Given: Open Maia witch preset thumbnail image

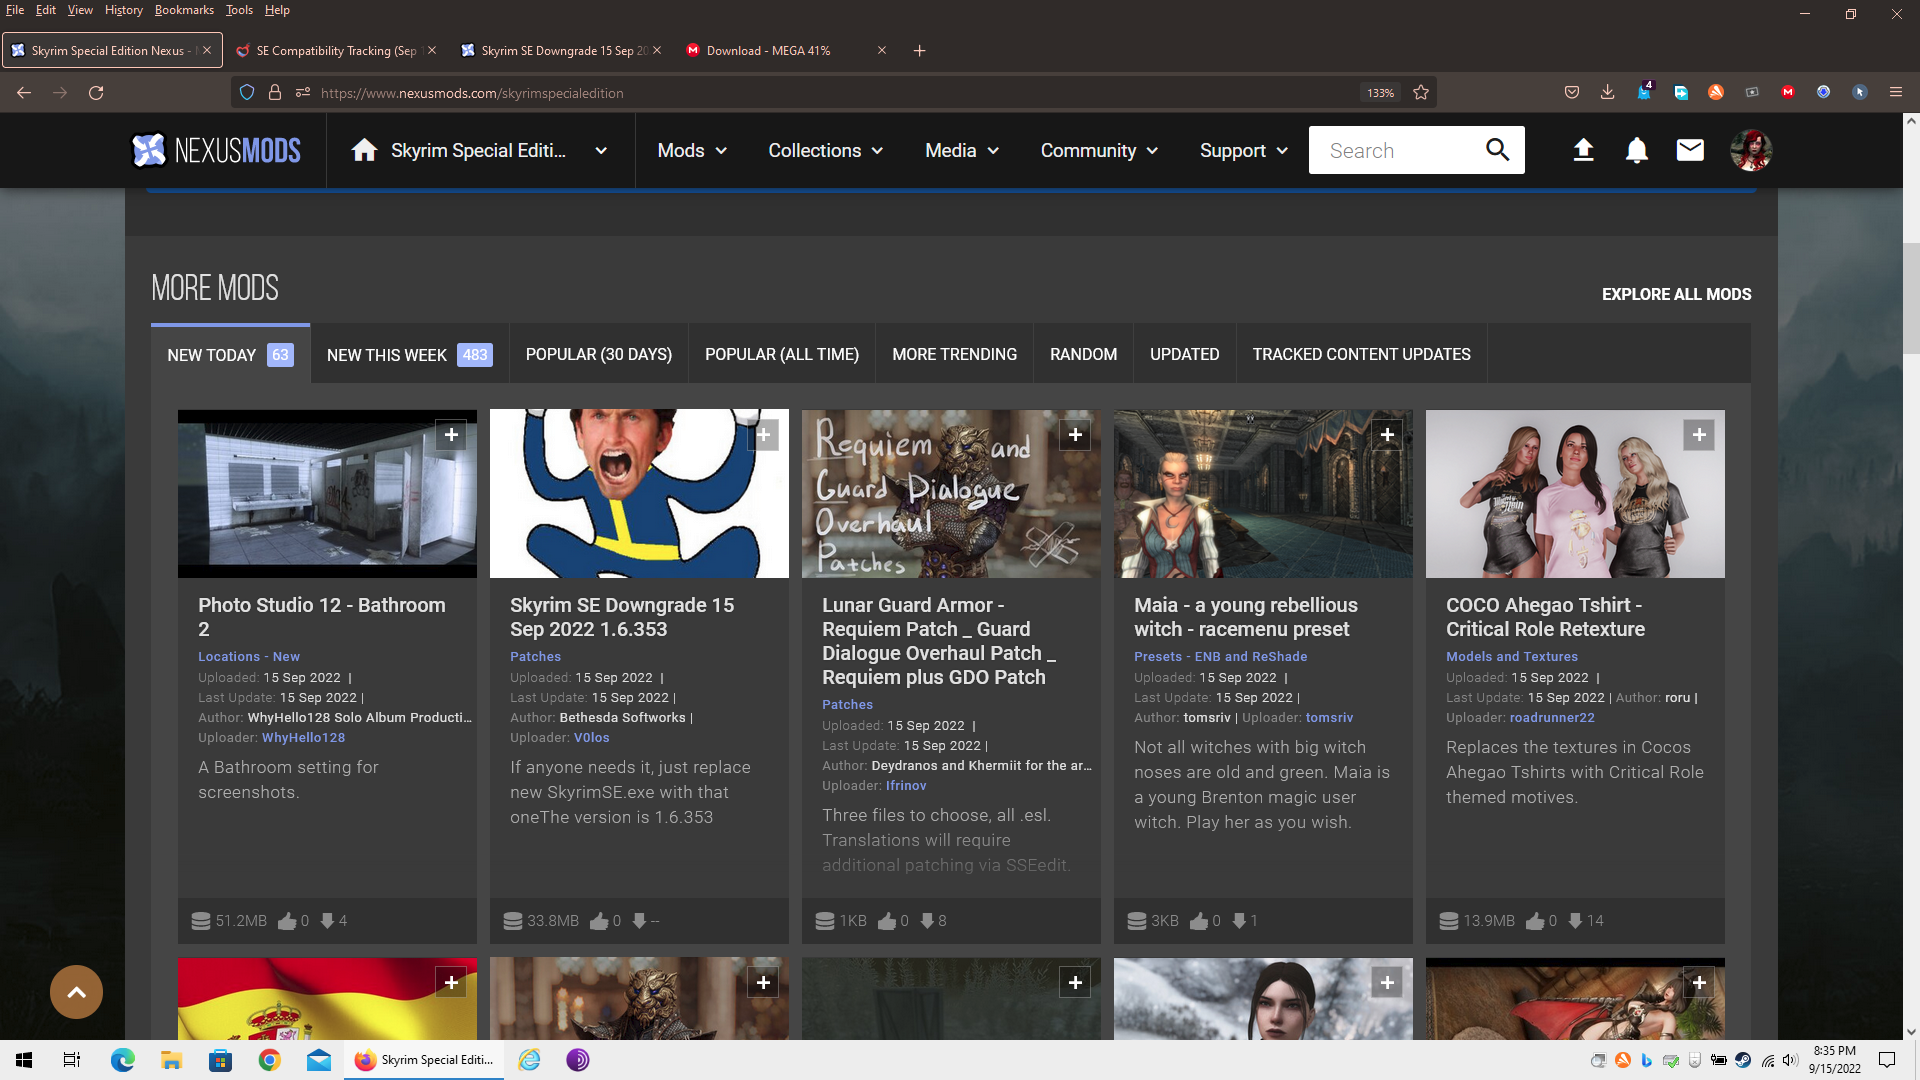Looking at the screenshot, I should 1263,494.
